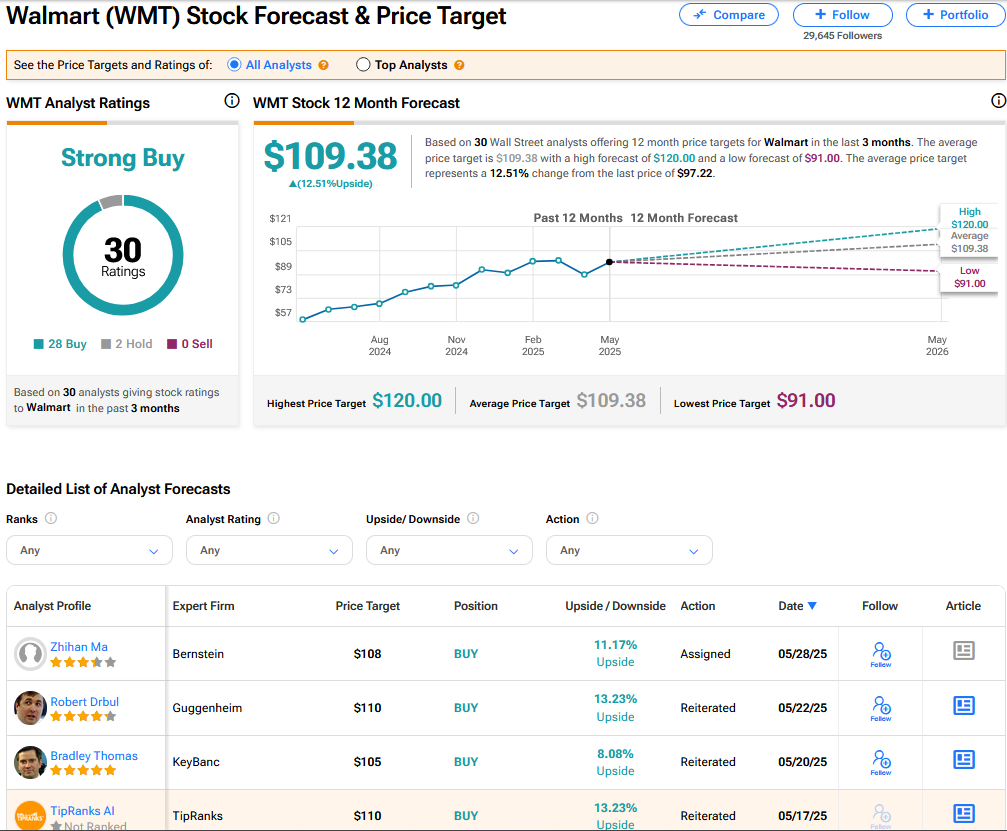Click the Price Target column header
This screenshot has height=831, width=1007.
pos(367,606)
